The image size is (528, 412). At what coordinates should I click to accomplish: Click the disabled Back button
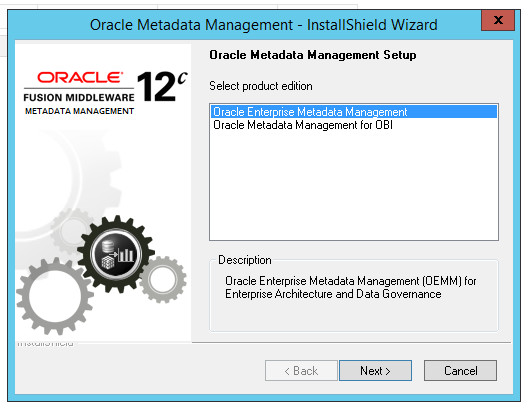click(301, 371)
